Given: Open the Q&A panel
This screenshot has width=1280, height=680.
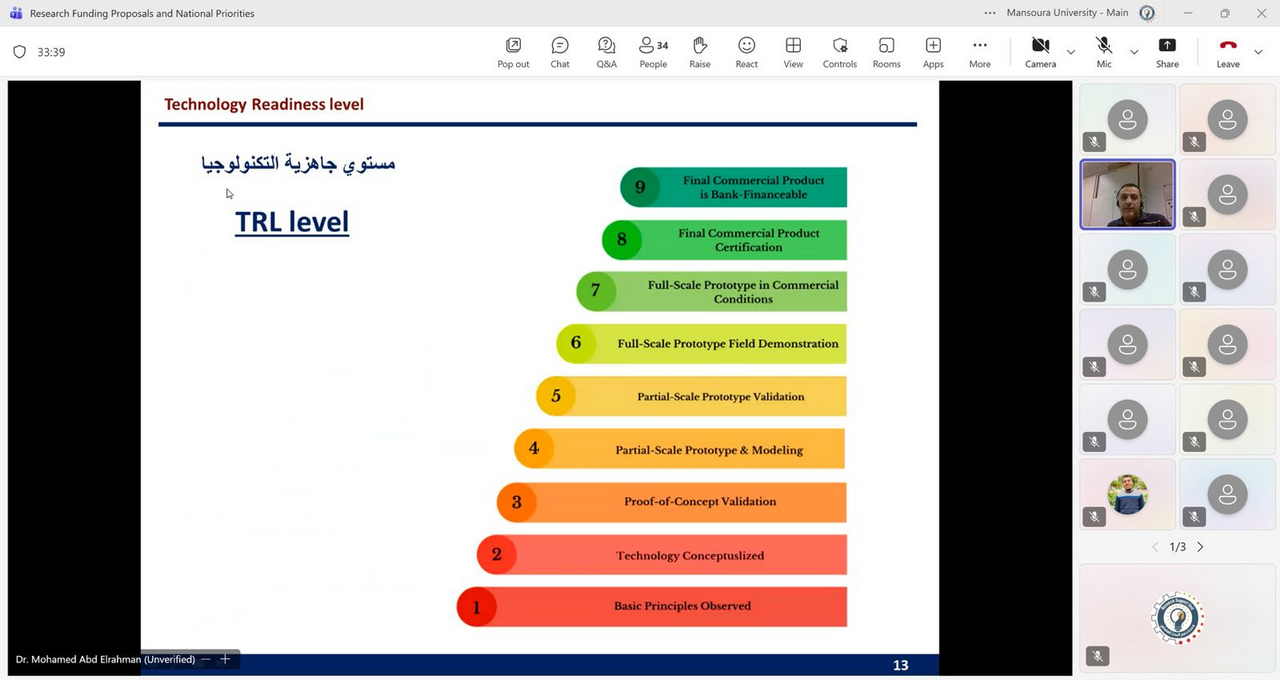Looking at the screenshot, I should pos(606,52).
